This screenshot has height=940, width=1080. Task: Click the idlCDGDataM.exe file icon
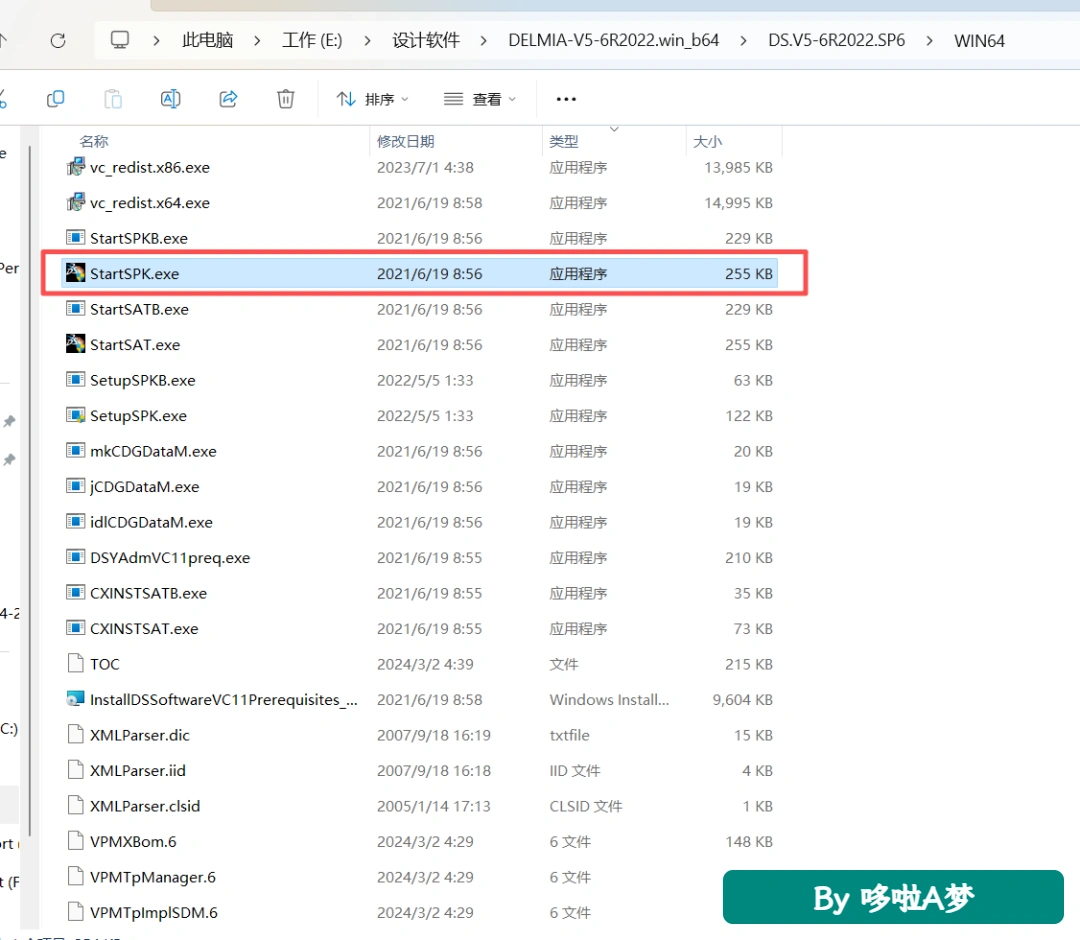point(76,522)
